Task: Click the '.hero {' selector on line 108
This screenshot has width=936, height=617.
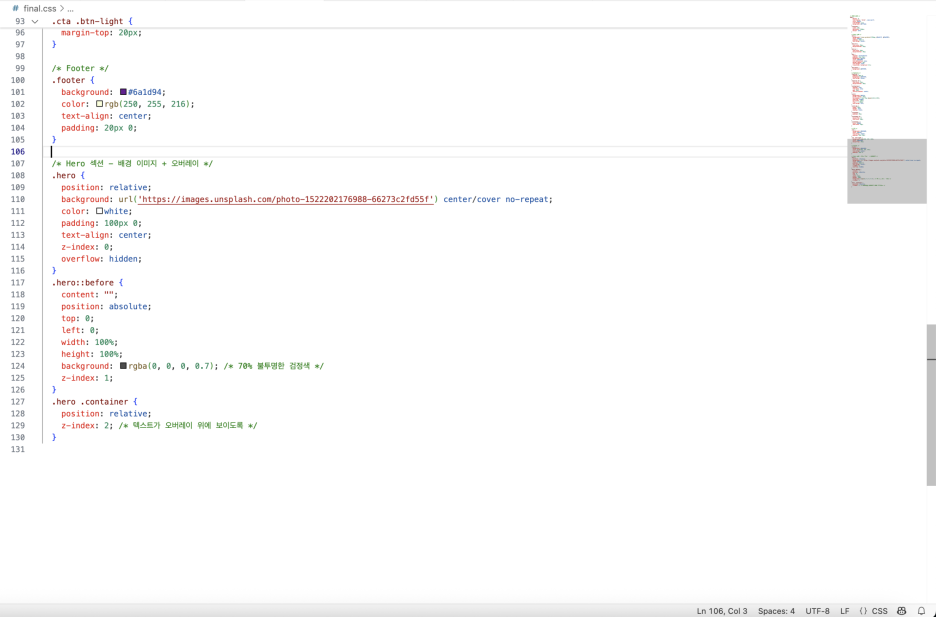Action: click(68, 175)
